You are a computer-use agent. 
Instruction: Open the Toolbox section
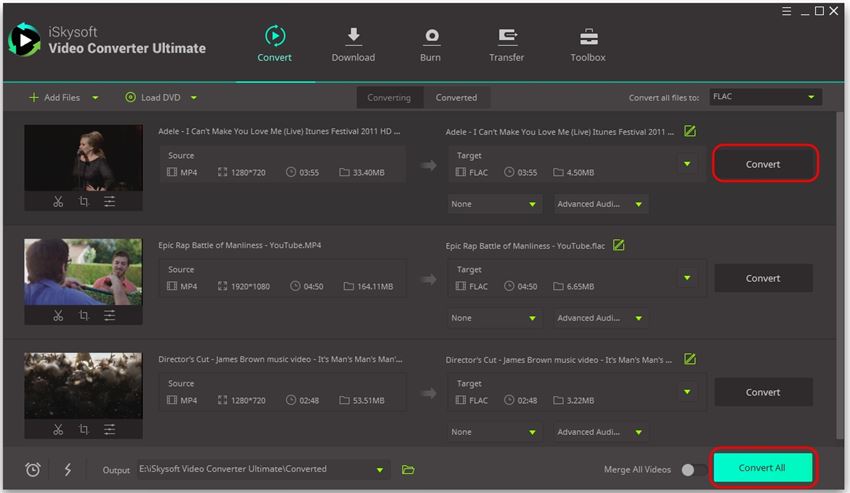(587, 45)
